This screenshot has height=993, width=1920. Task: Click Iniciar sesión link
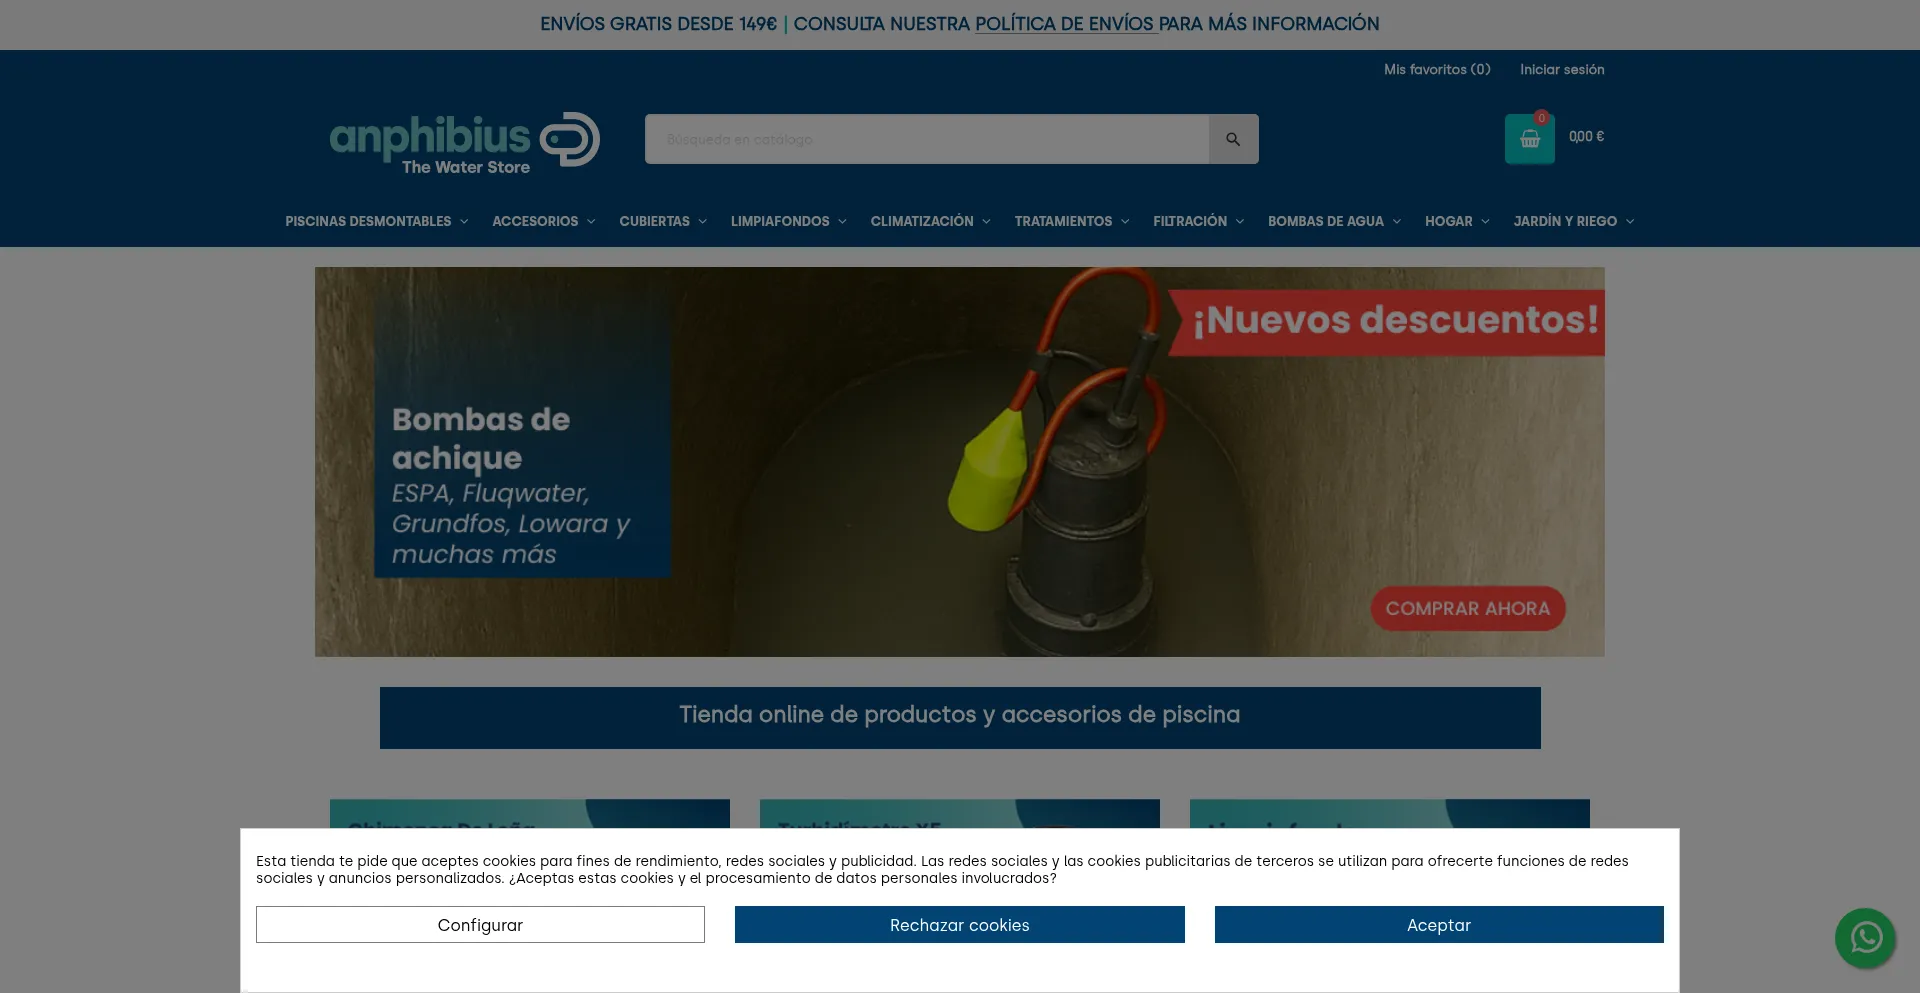click(x=1562, y=69)
